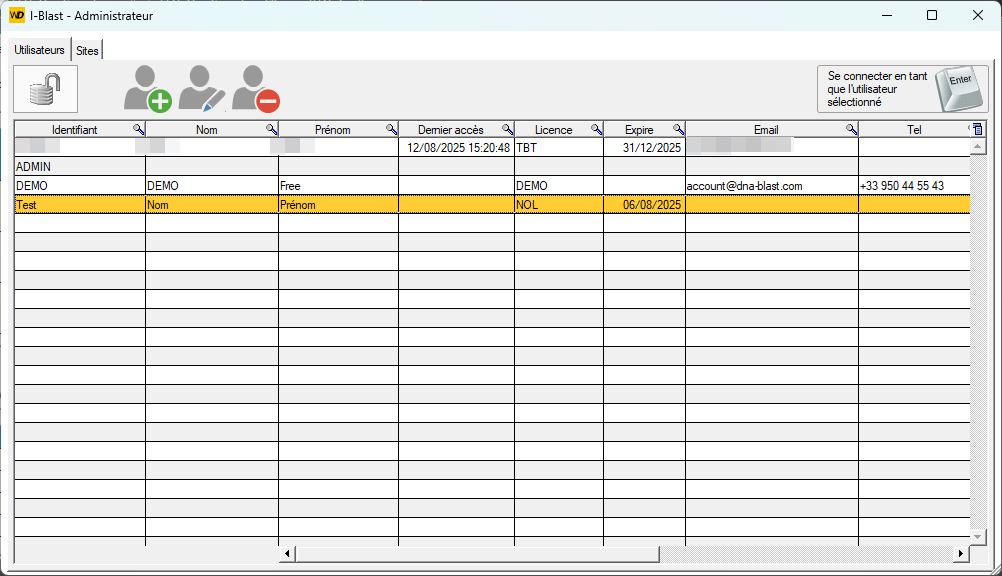Image resolution: width=1002 pixels, height=576 pixels.
Task: Select the ADMIN user row
Action: pos(80,166)
